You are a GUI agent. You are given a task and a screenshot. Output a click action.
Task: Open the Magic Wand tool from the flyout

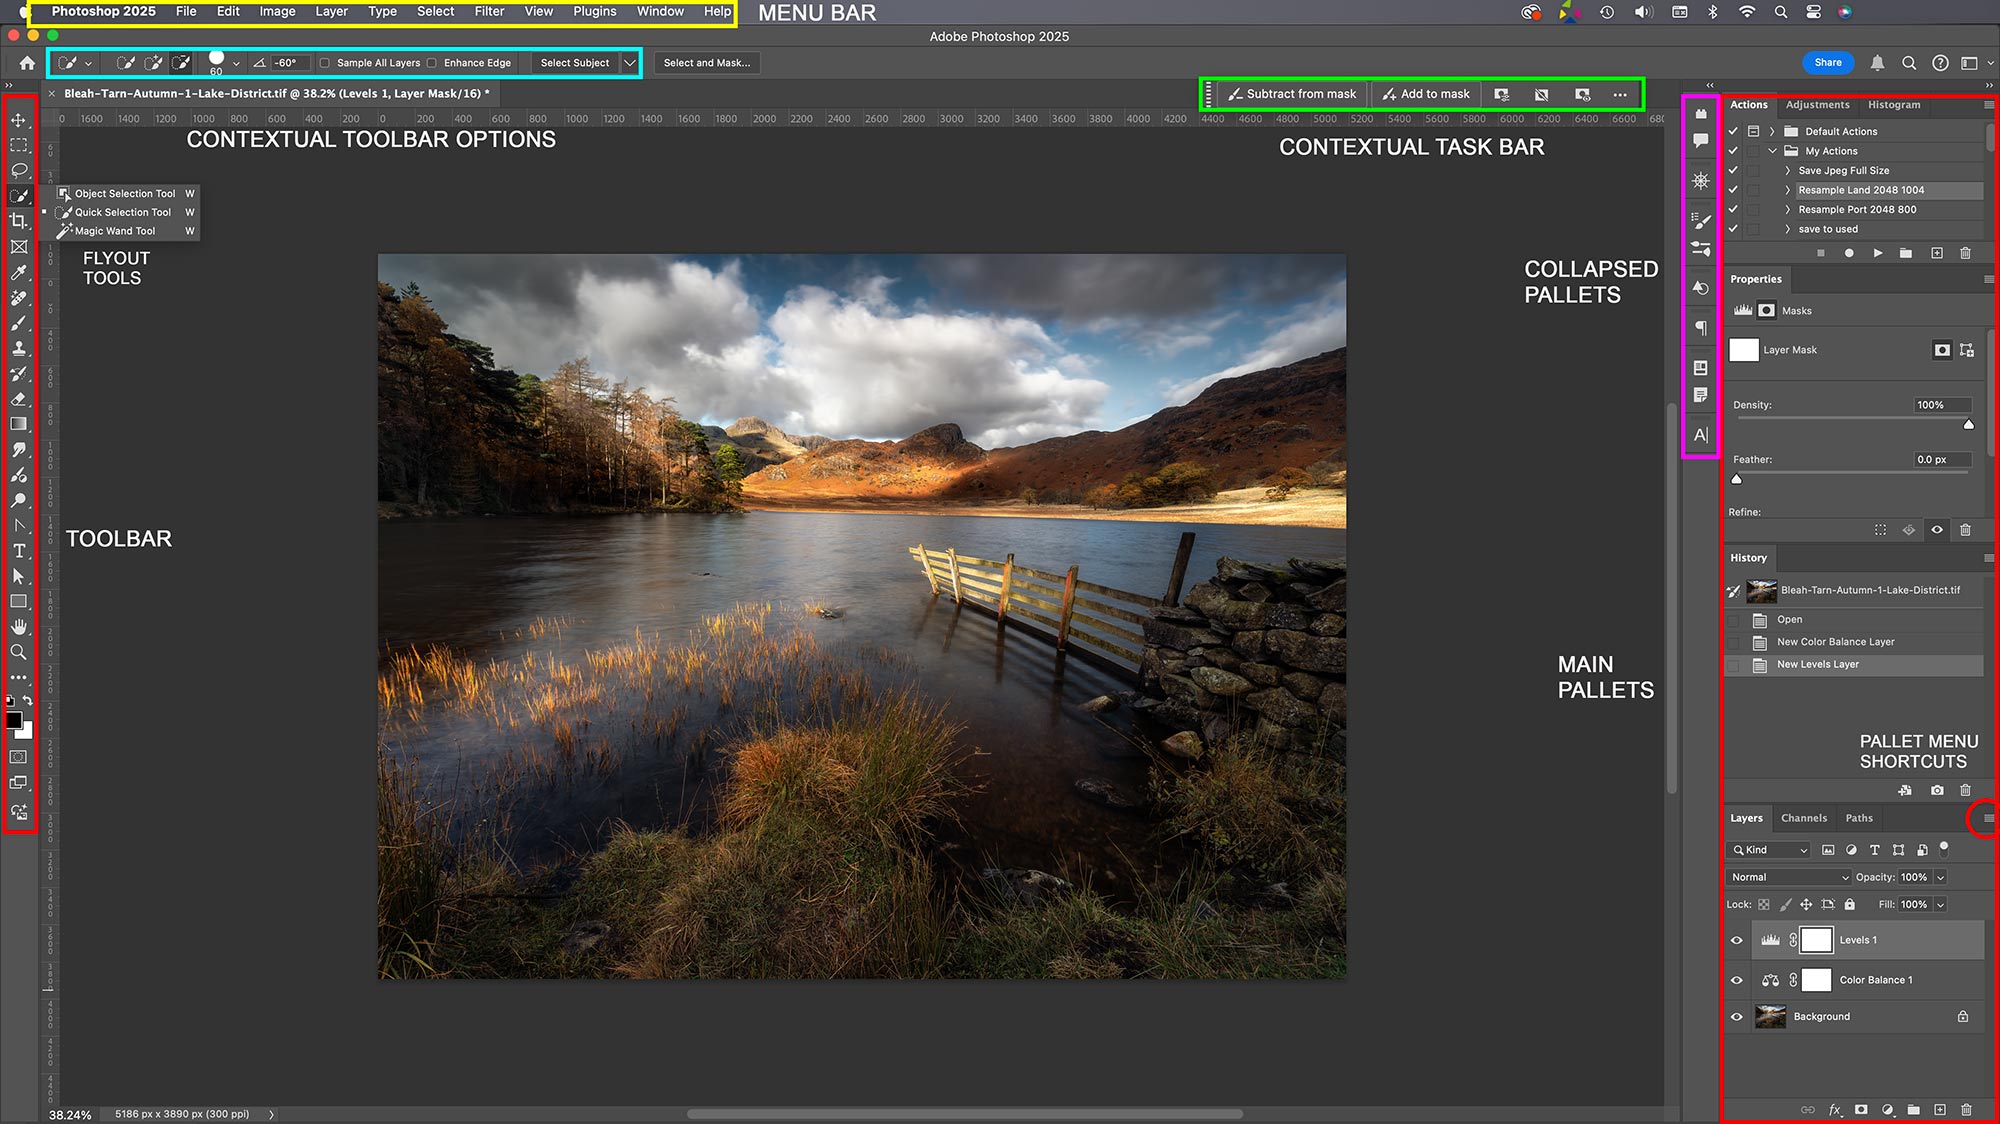[118, 230]
